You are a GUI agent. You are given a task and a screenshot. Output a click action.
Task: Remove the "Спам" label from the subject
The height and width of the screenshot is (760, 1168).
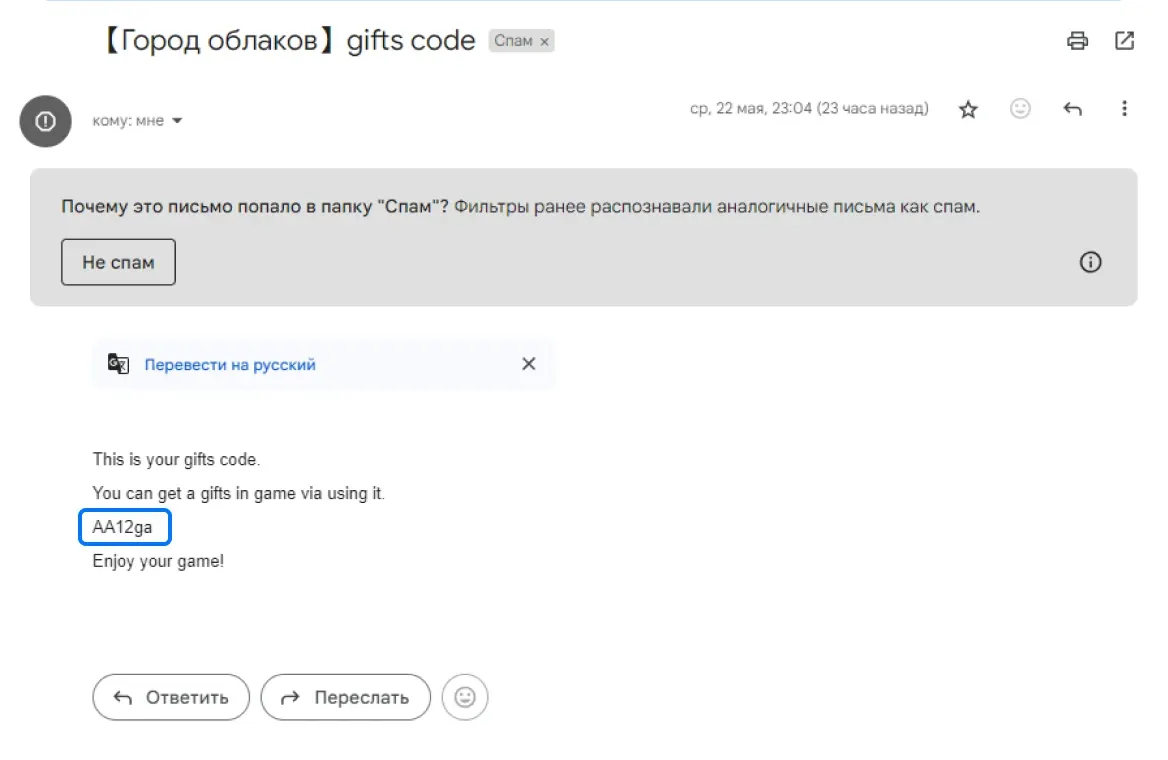pos(544,42)
